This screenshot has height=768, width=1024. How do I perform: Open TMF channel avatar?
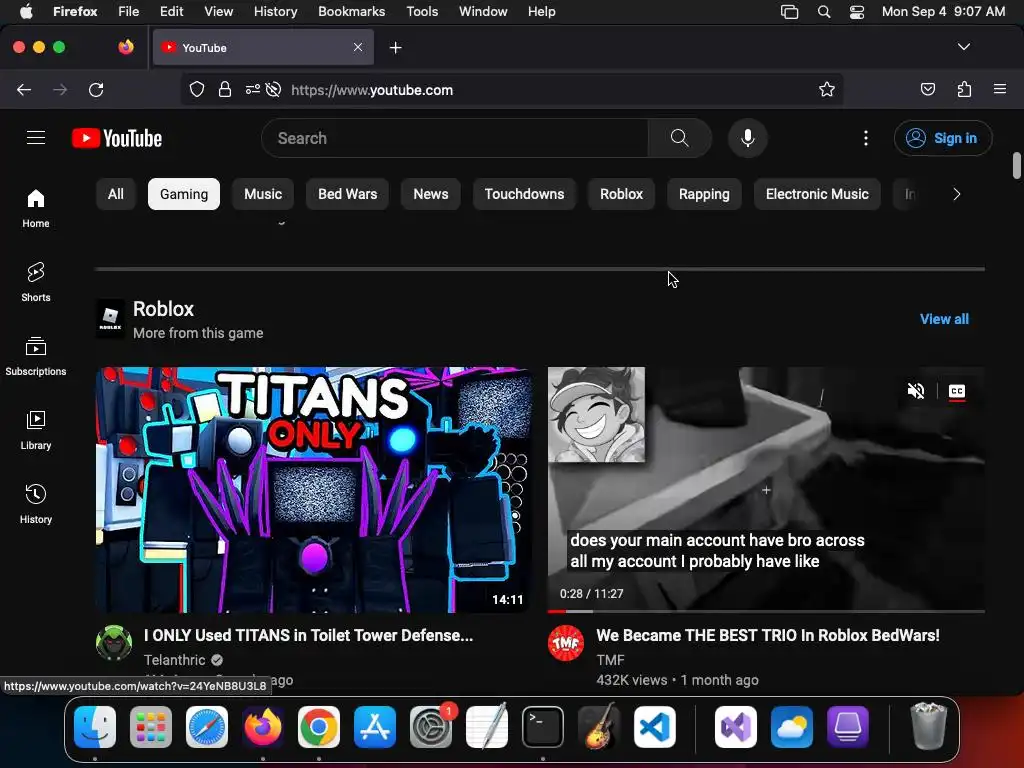(566, 643)
